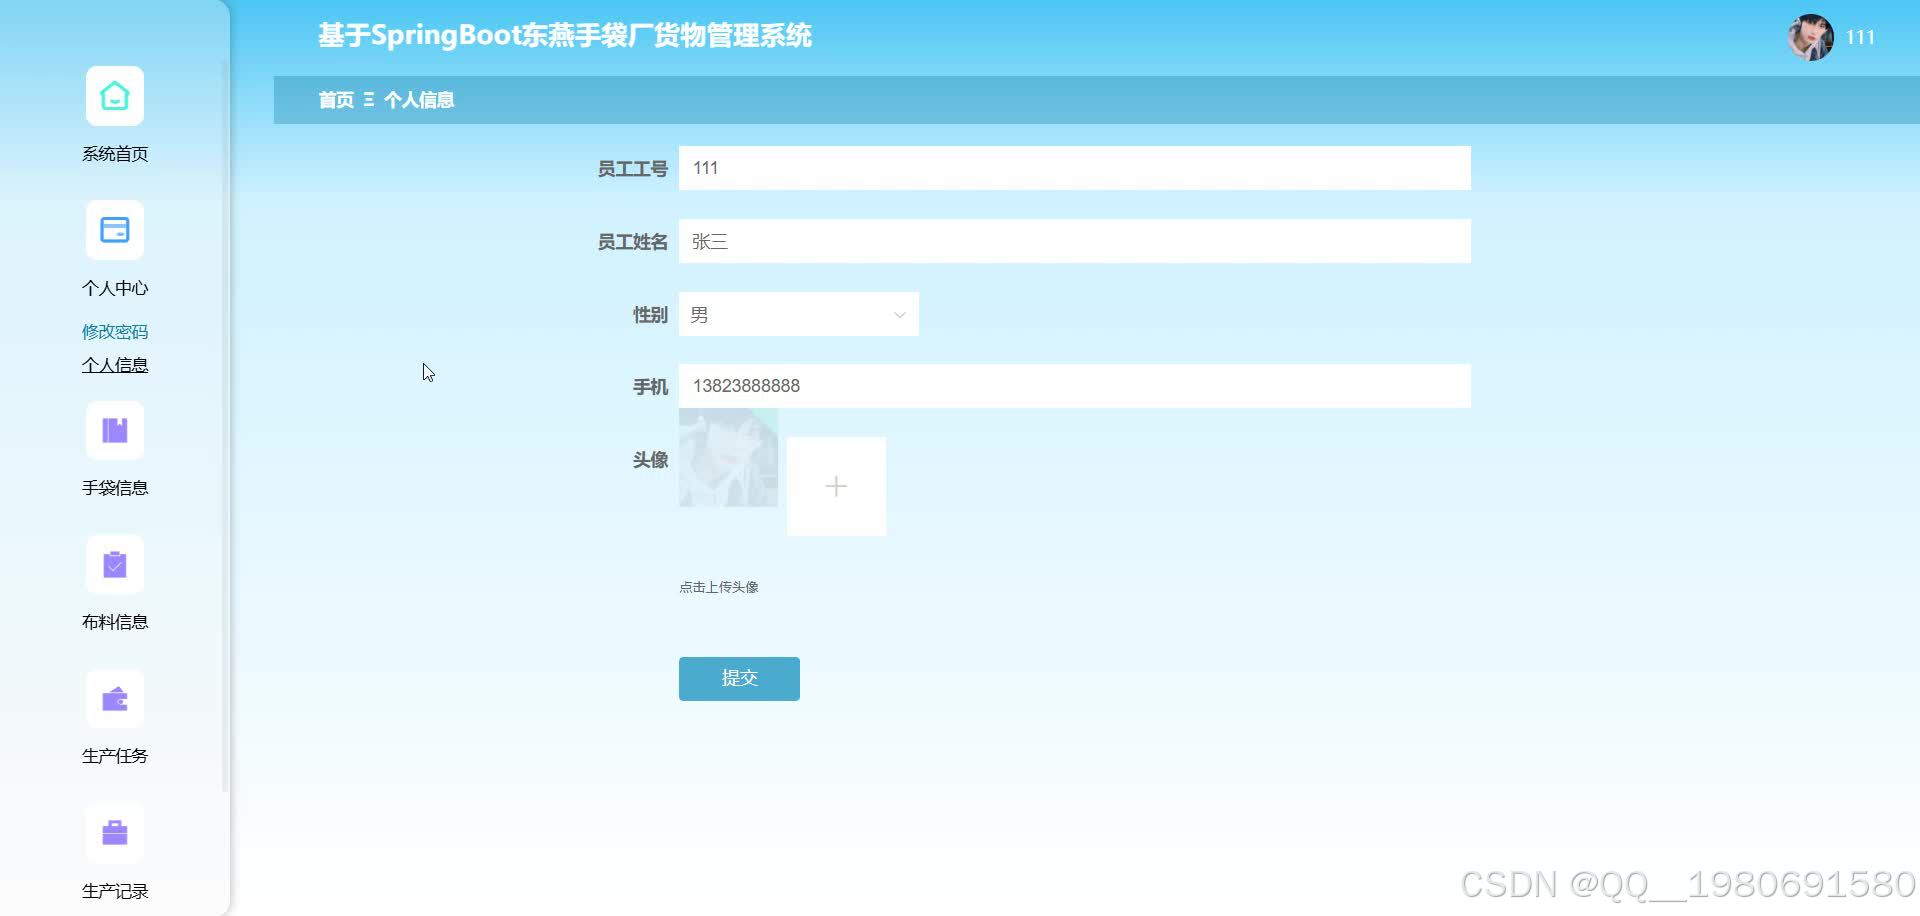Click the breadcrumb list icon beside 首页
1920x916 pixels.
[369, 99]
